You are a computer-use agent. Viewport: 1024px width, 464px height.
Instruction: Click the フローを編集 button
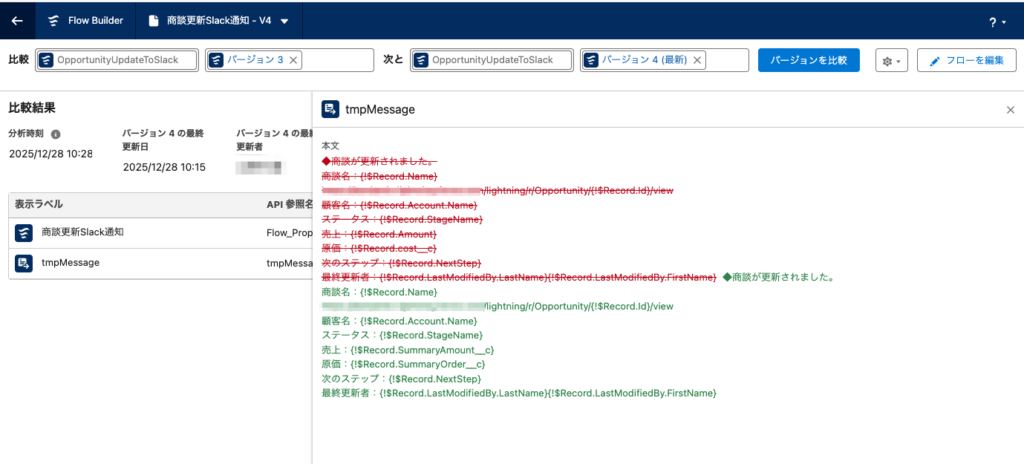966,61
